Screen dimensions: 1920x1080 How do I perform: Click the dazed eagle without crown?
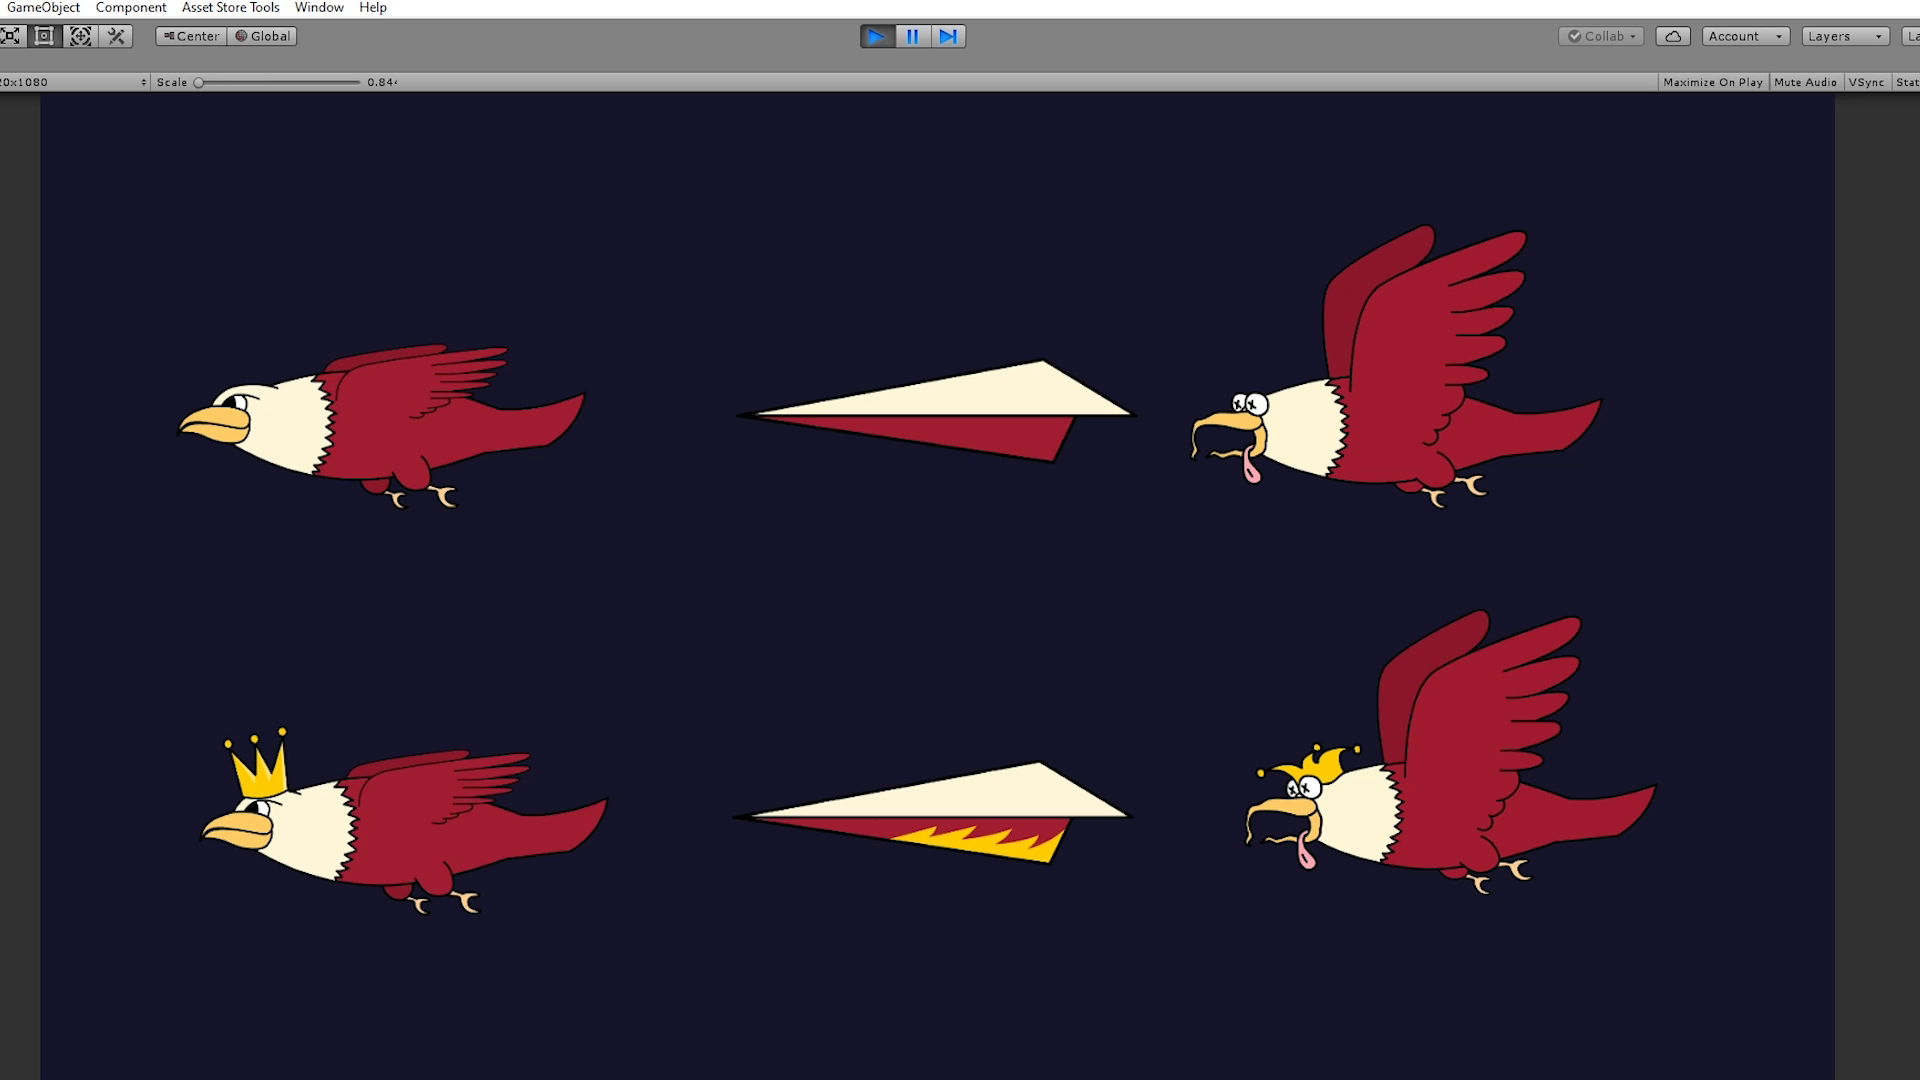click(1396, 367)
